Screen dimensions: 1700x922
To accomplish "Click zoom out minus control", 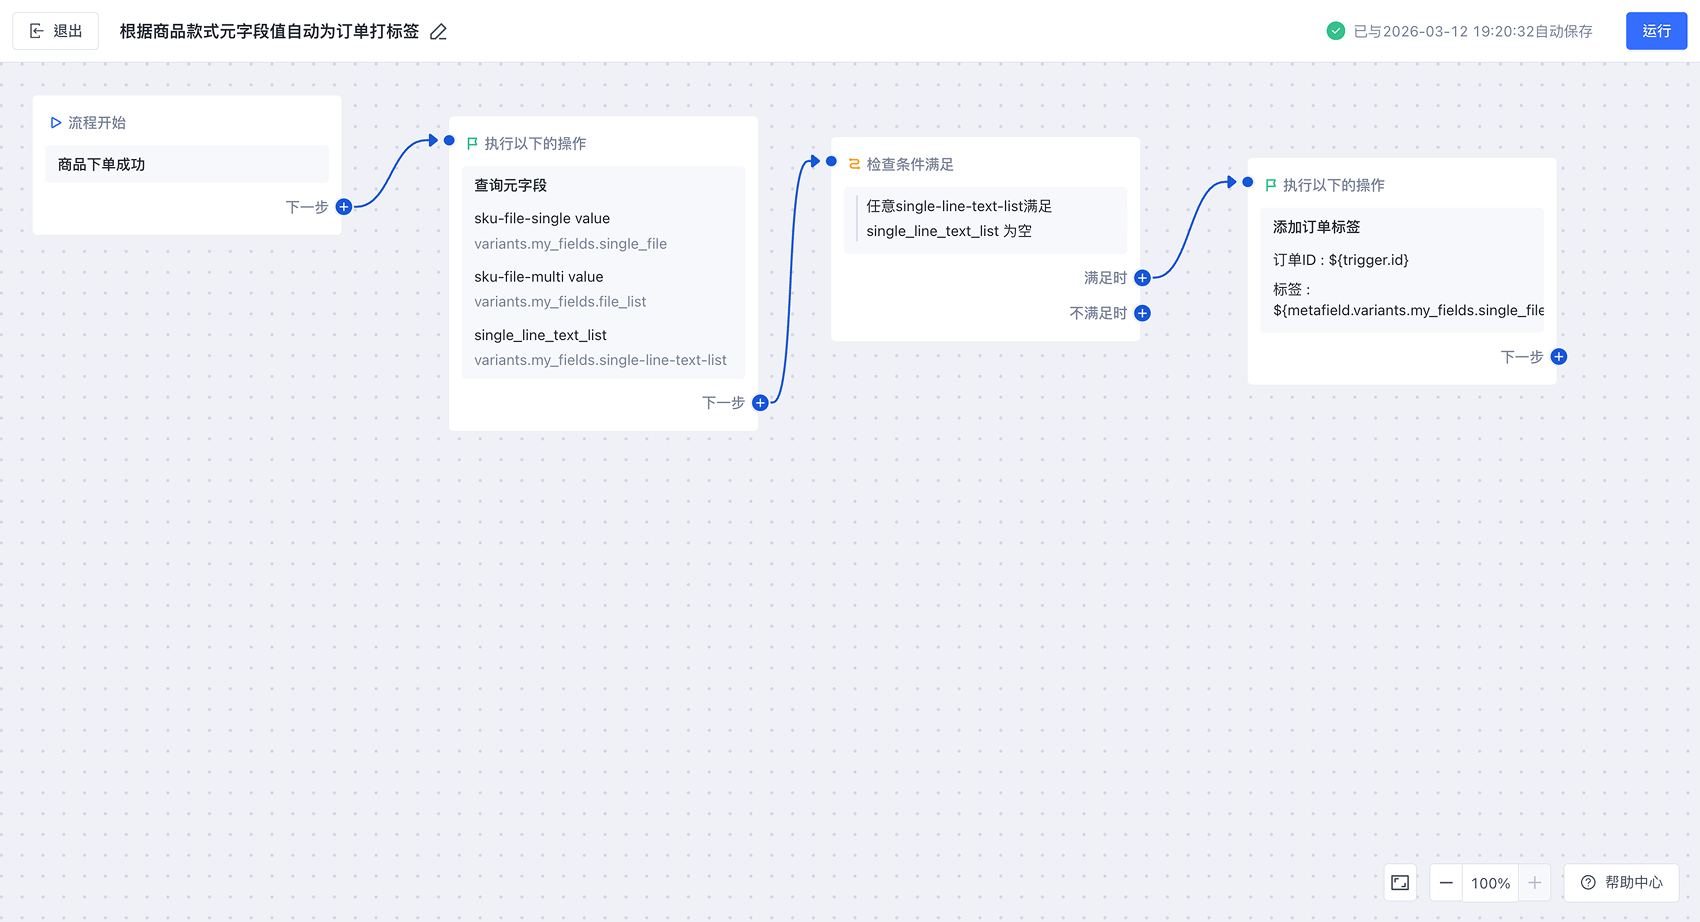I will 1446,882.
